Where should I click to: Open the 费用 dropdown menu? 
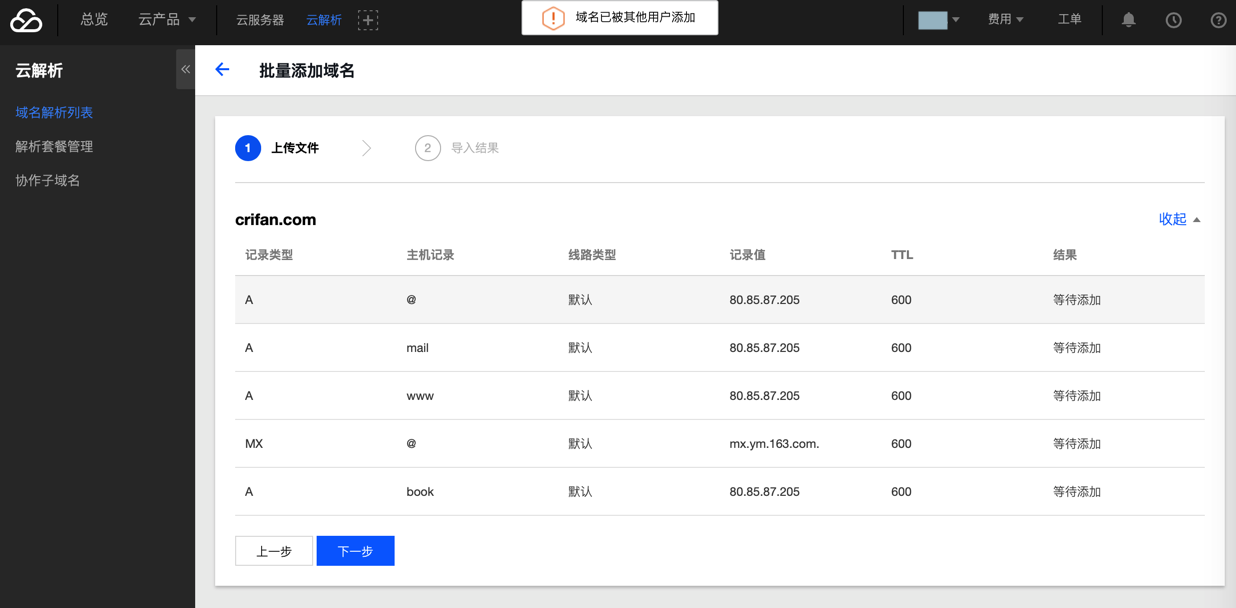[1005, 20]
